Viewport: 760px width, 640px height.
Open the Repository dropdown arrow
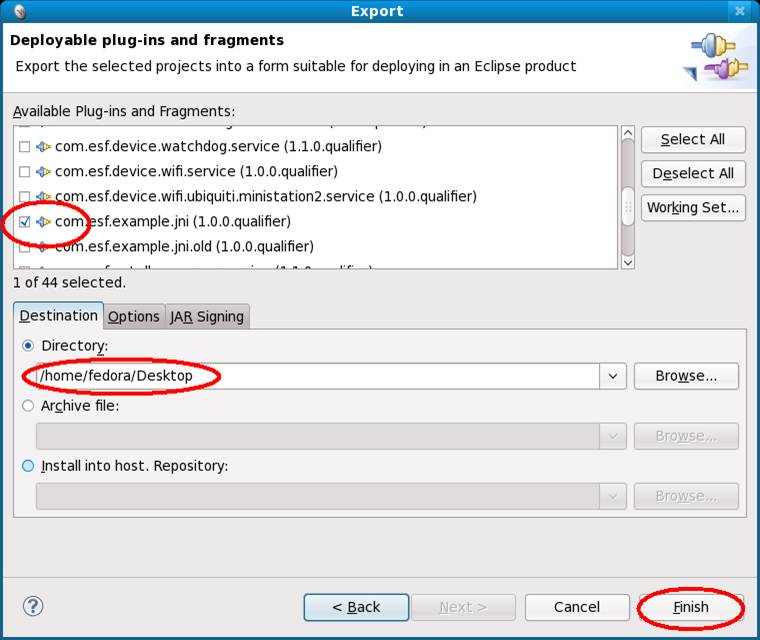click(x=613, y=496)
